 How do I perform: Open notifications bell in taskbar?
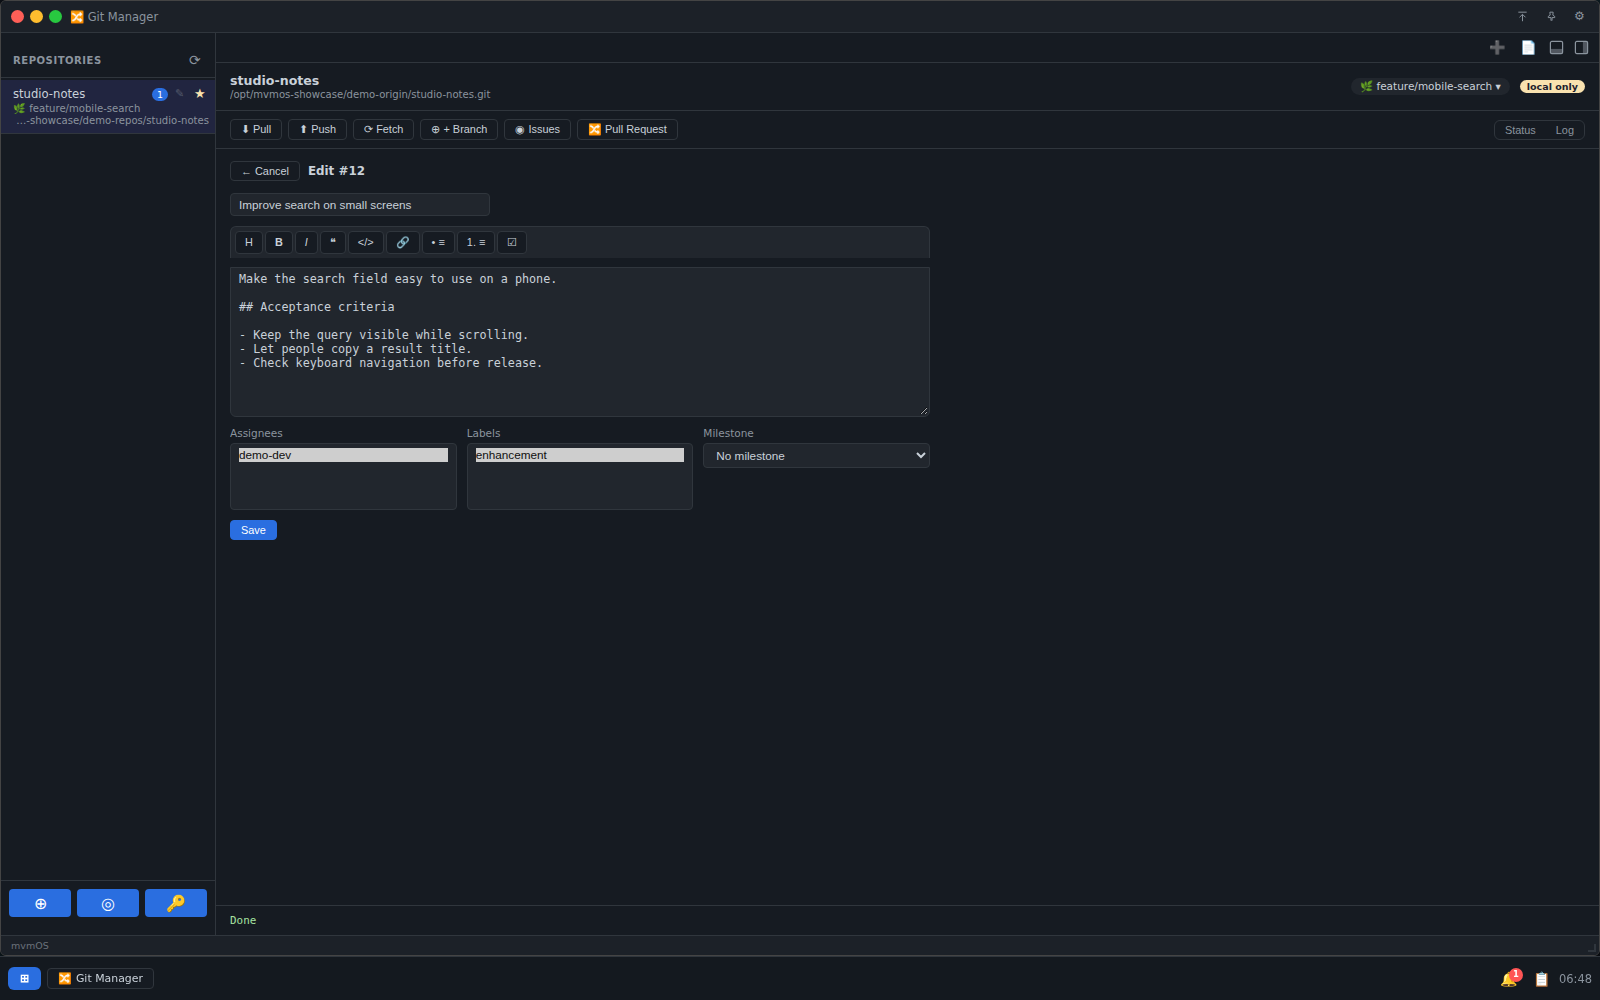[x=1510, y=979]
